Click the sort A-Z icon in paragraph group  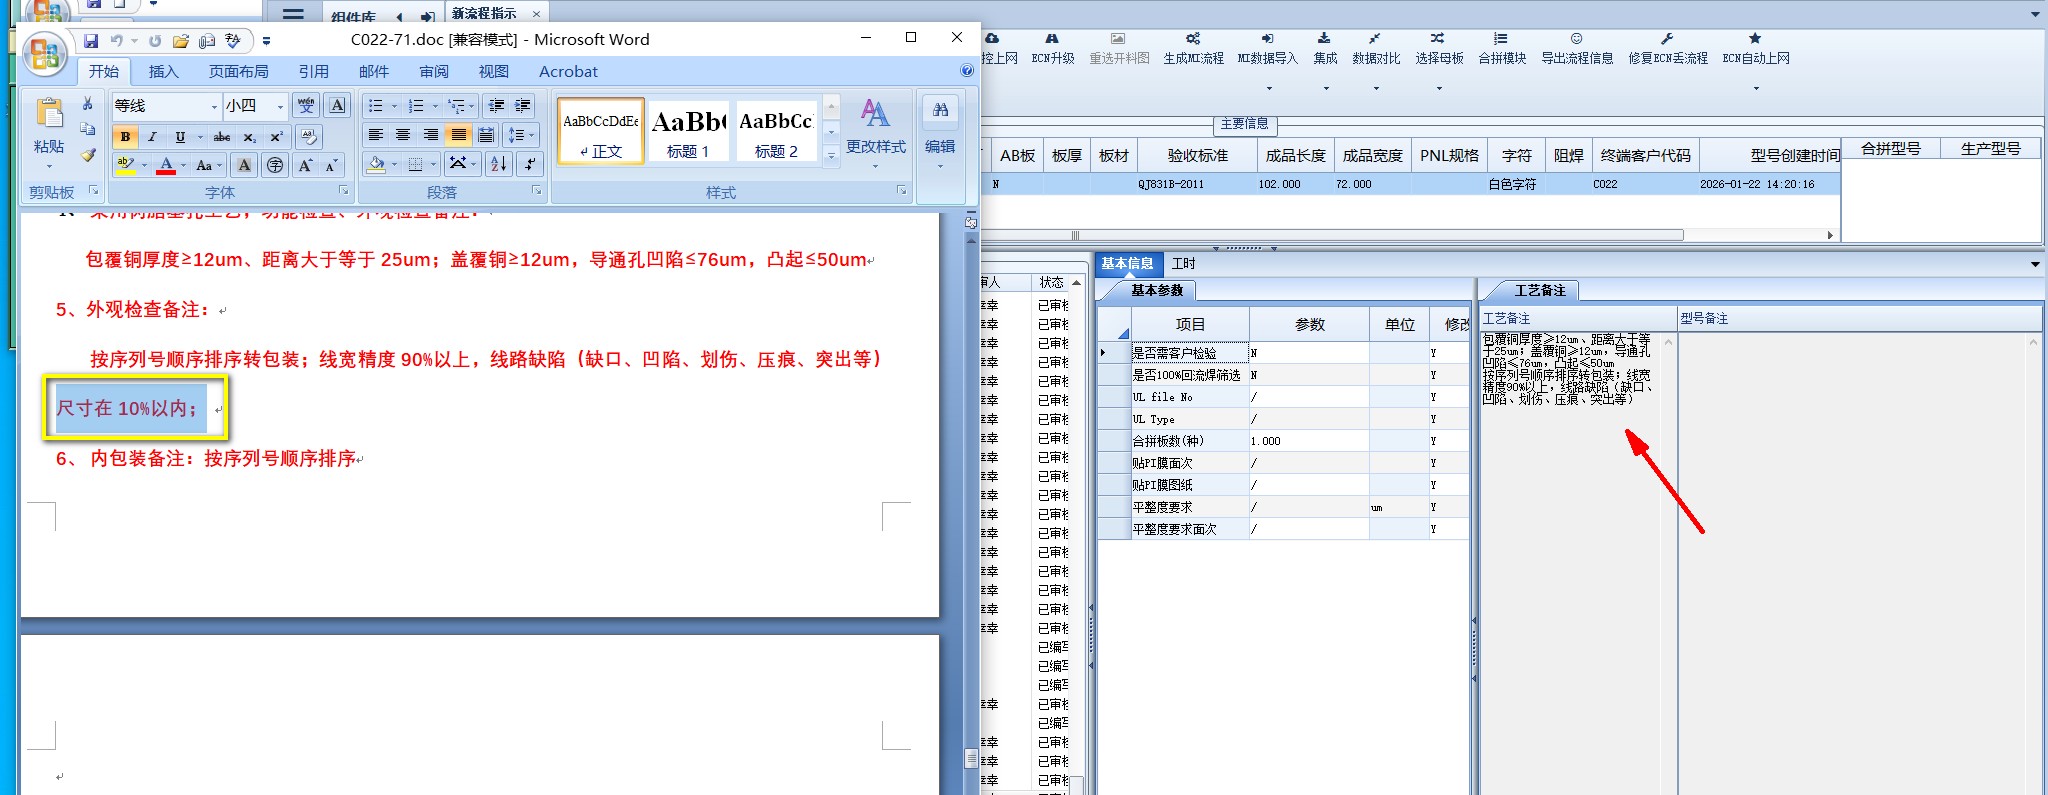tap(499, 163)
